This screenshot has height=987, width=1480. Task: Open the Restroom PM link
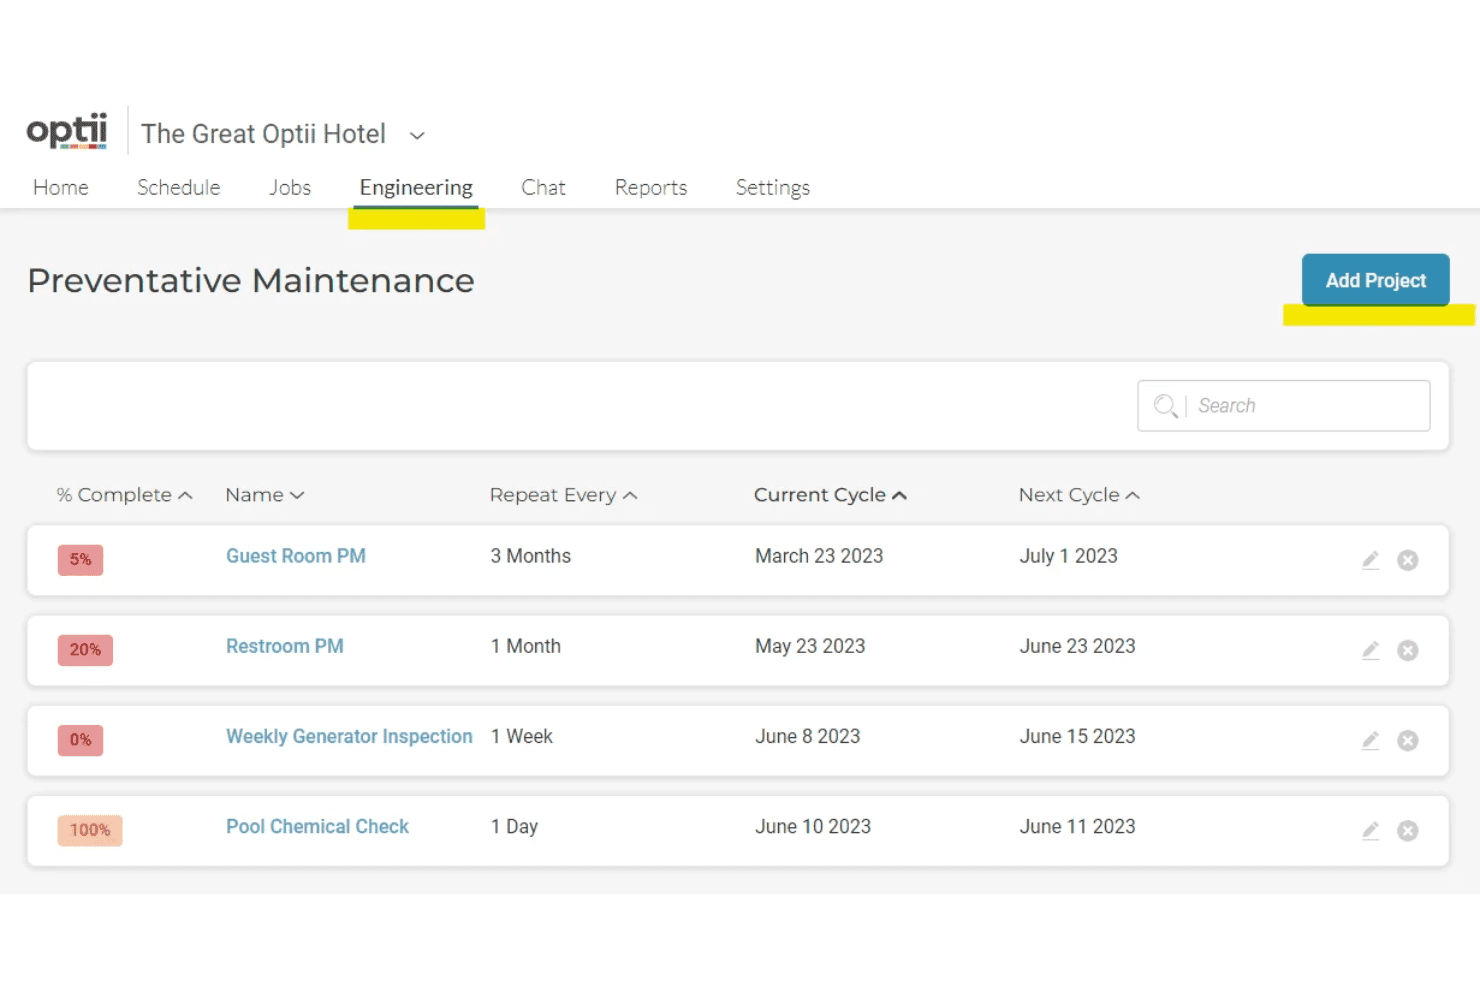[285, 646]
